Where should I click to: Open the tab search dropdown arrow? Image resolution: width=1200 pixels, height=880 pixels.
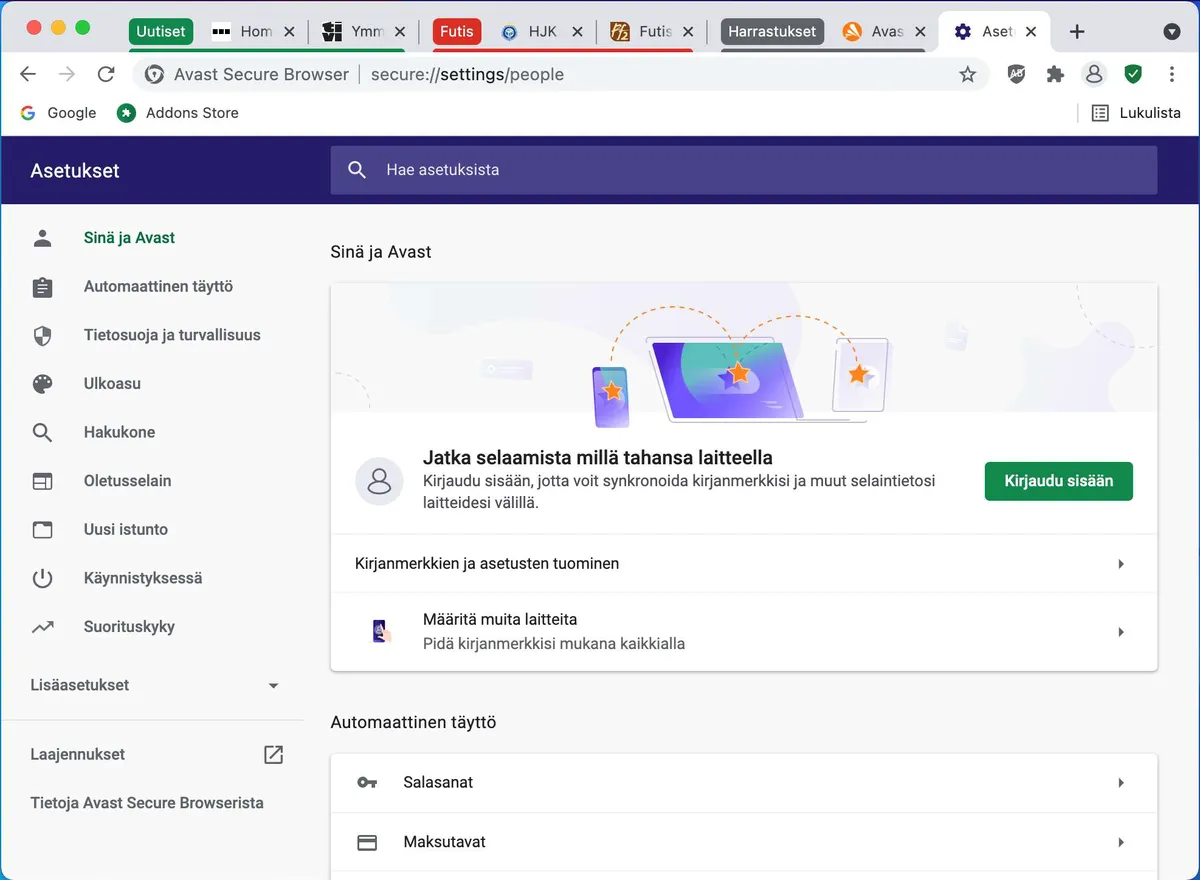(1172, 32)
